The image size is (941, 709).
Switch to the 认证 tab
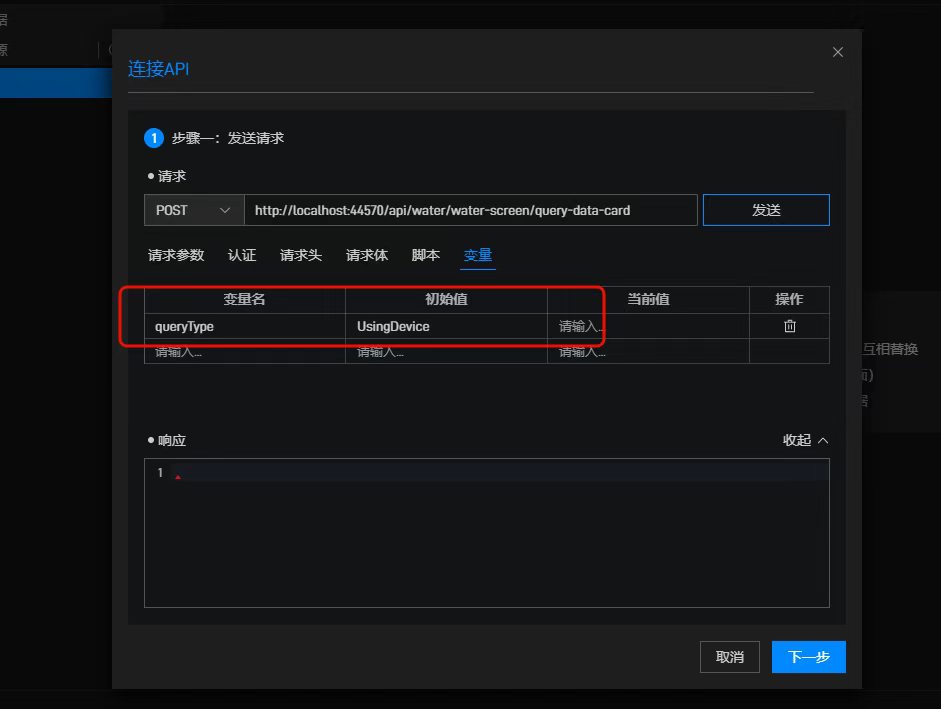pos(242,255)
